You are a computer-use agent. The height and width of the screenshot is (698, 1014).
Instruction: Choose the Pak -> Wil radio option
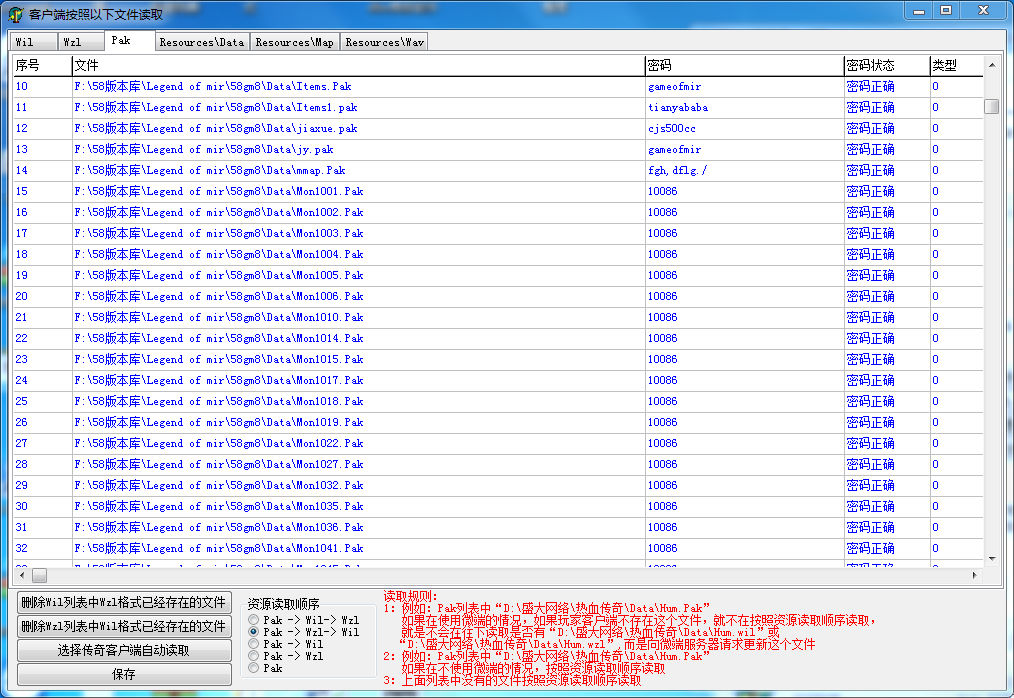[254, 644]
